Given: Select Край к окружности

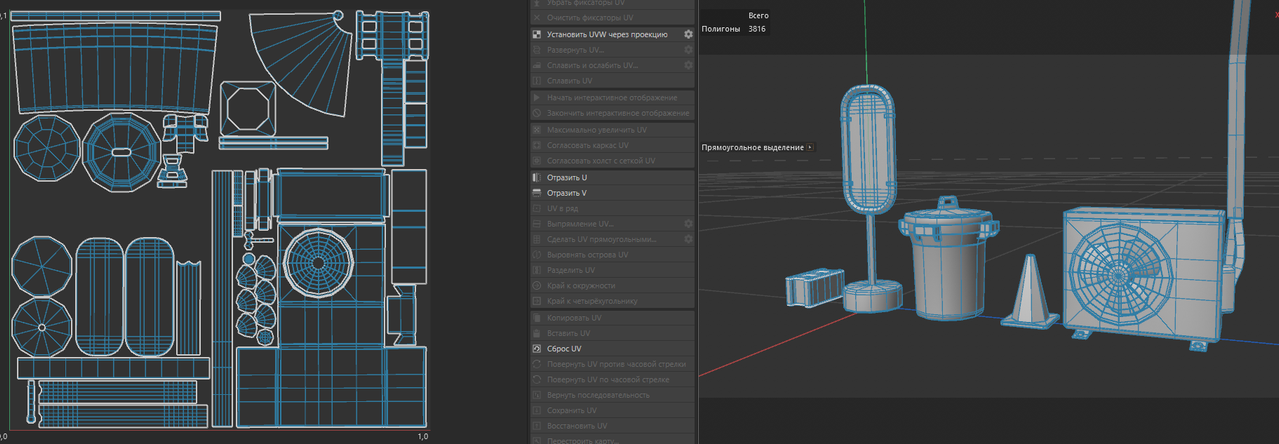Looking at the screenshot, I should 612,285.
